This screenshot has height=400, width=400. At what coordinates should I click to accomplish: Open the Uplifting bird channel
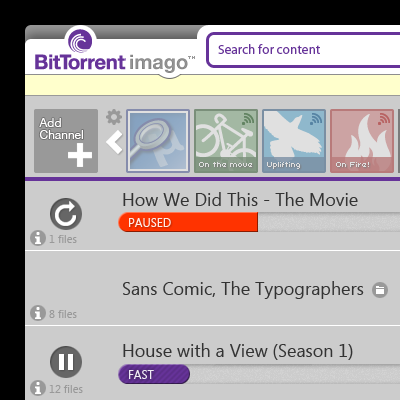tap(294, 141)
